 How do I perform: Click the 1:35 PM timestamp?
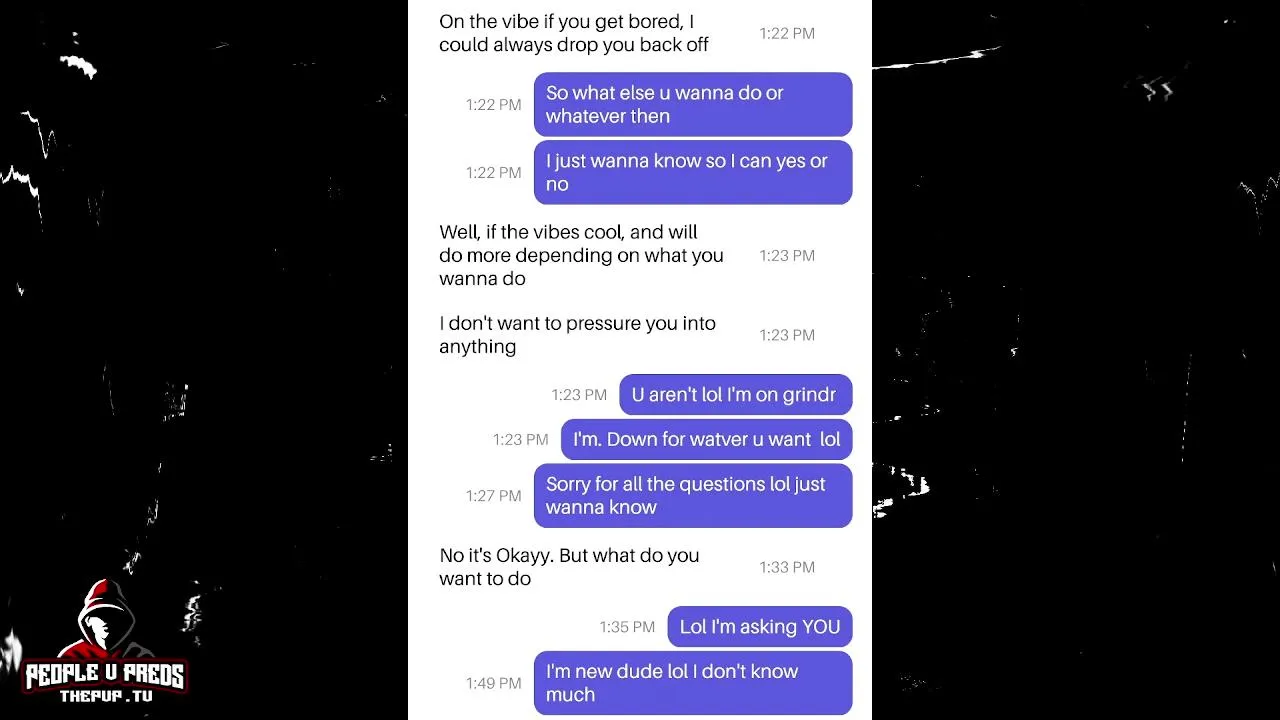point(627,627)
